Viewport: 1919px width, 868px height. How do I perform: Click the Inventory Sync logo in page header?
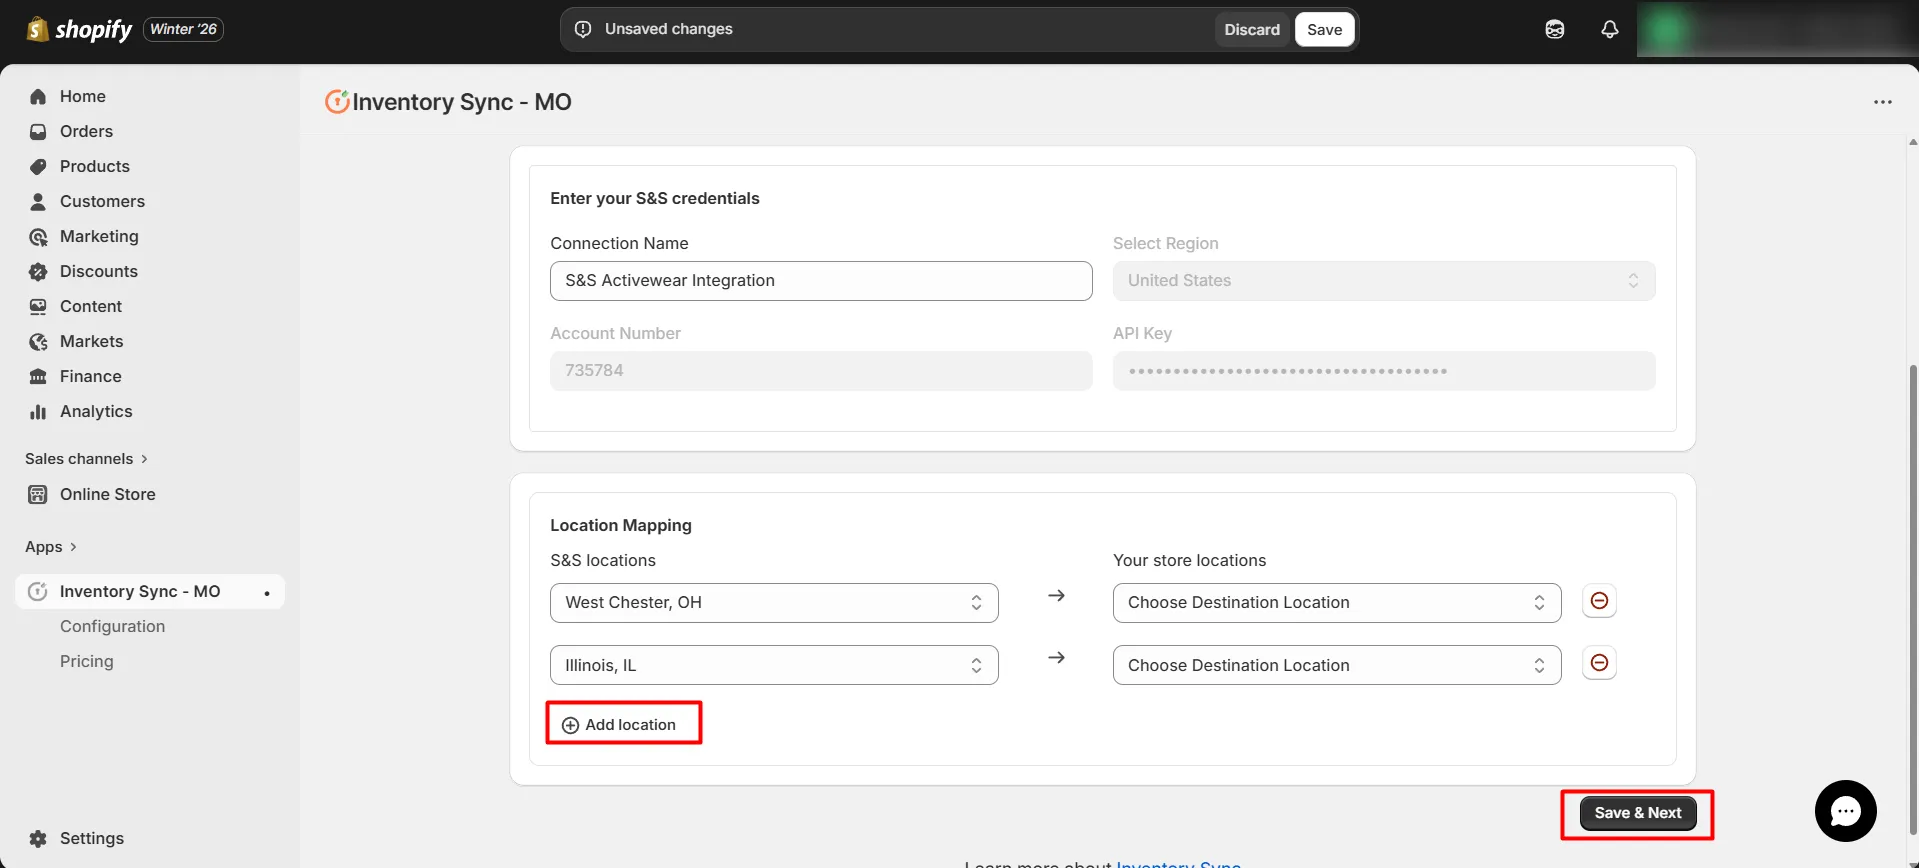click(337, 101)
